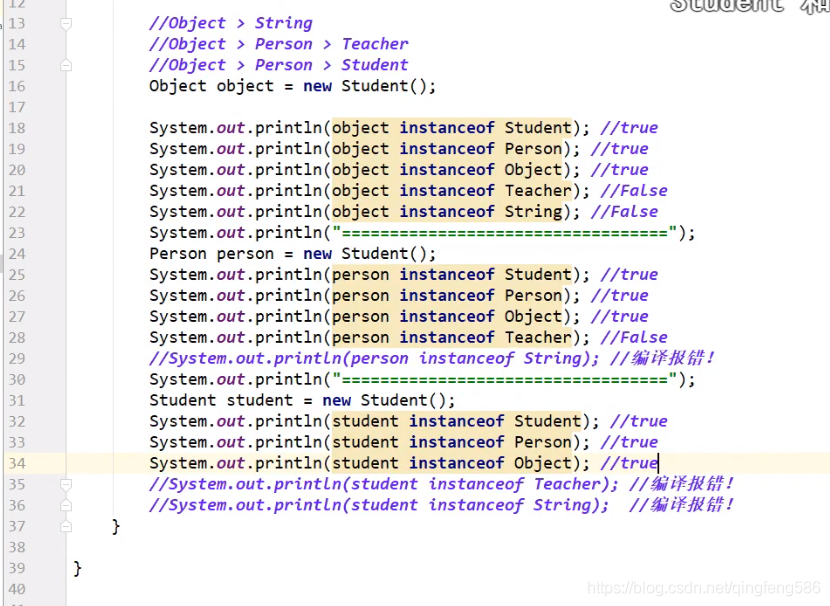The image size is (830, 606).
Task: Click 'person instanceof Teacher' expression on line 28
Action: pos(452,338)
